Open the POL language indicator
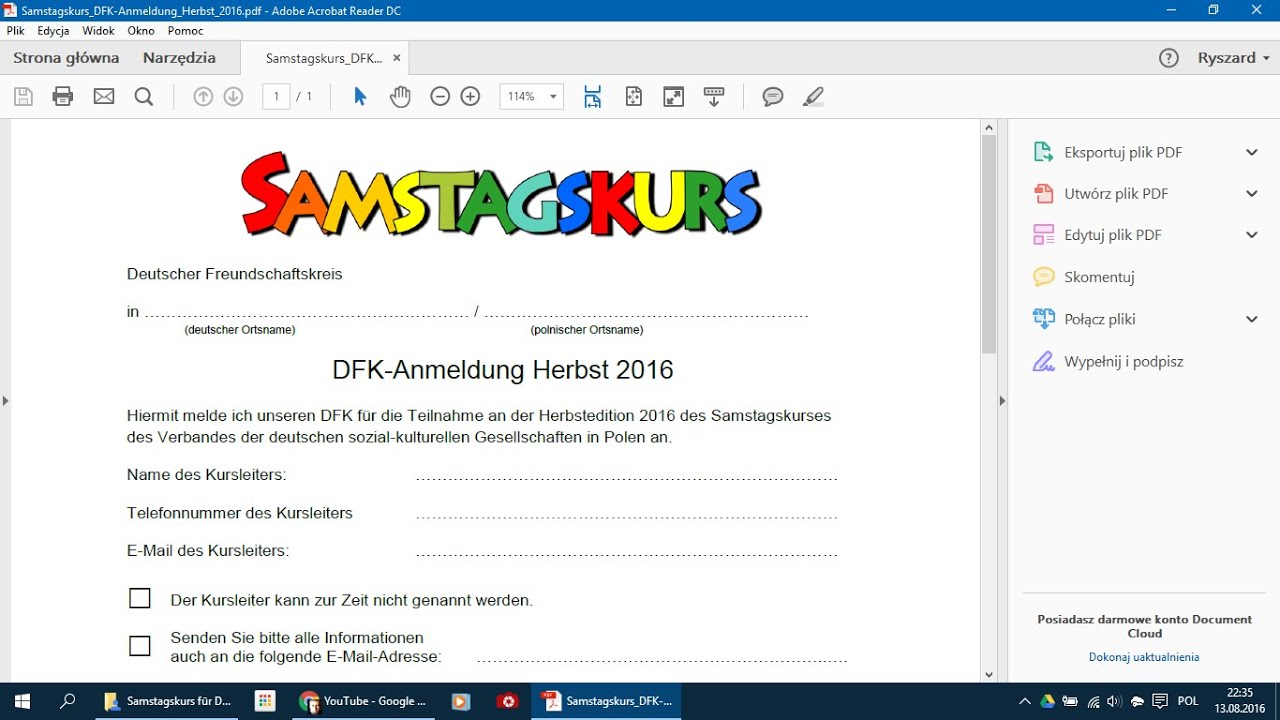 pyautogui.click(x=1188, y=701)
